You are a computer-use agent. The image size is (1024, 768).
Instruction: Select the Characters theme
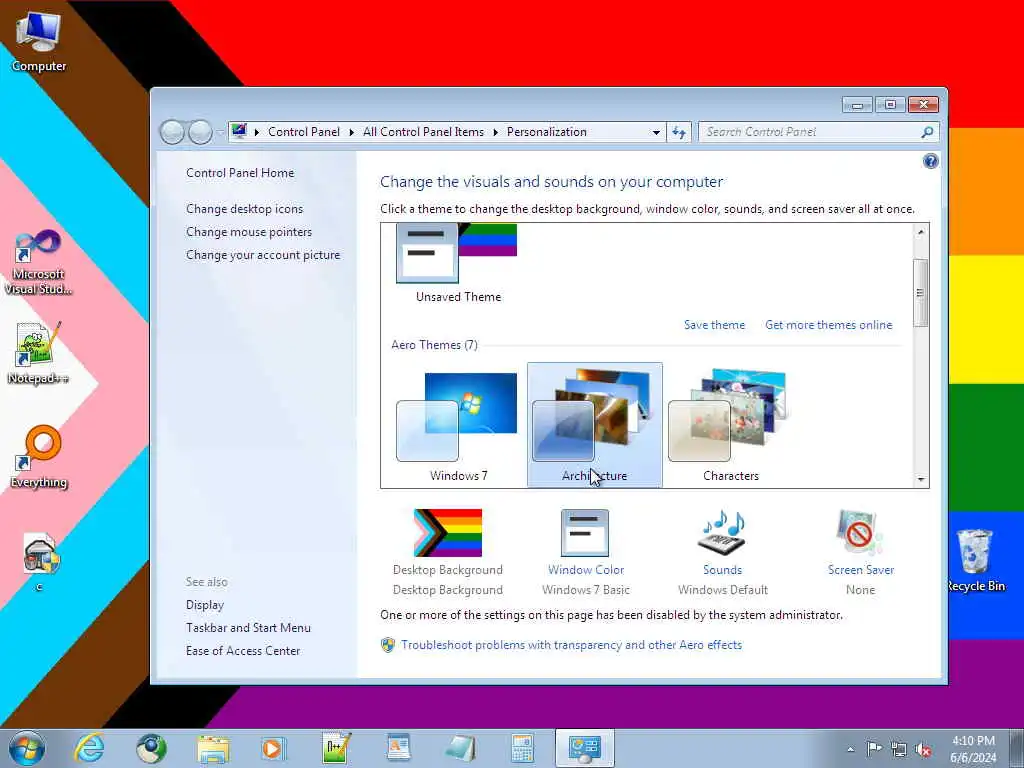pos(730,424)
